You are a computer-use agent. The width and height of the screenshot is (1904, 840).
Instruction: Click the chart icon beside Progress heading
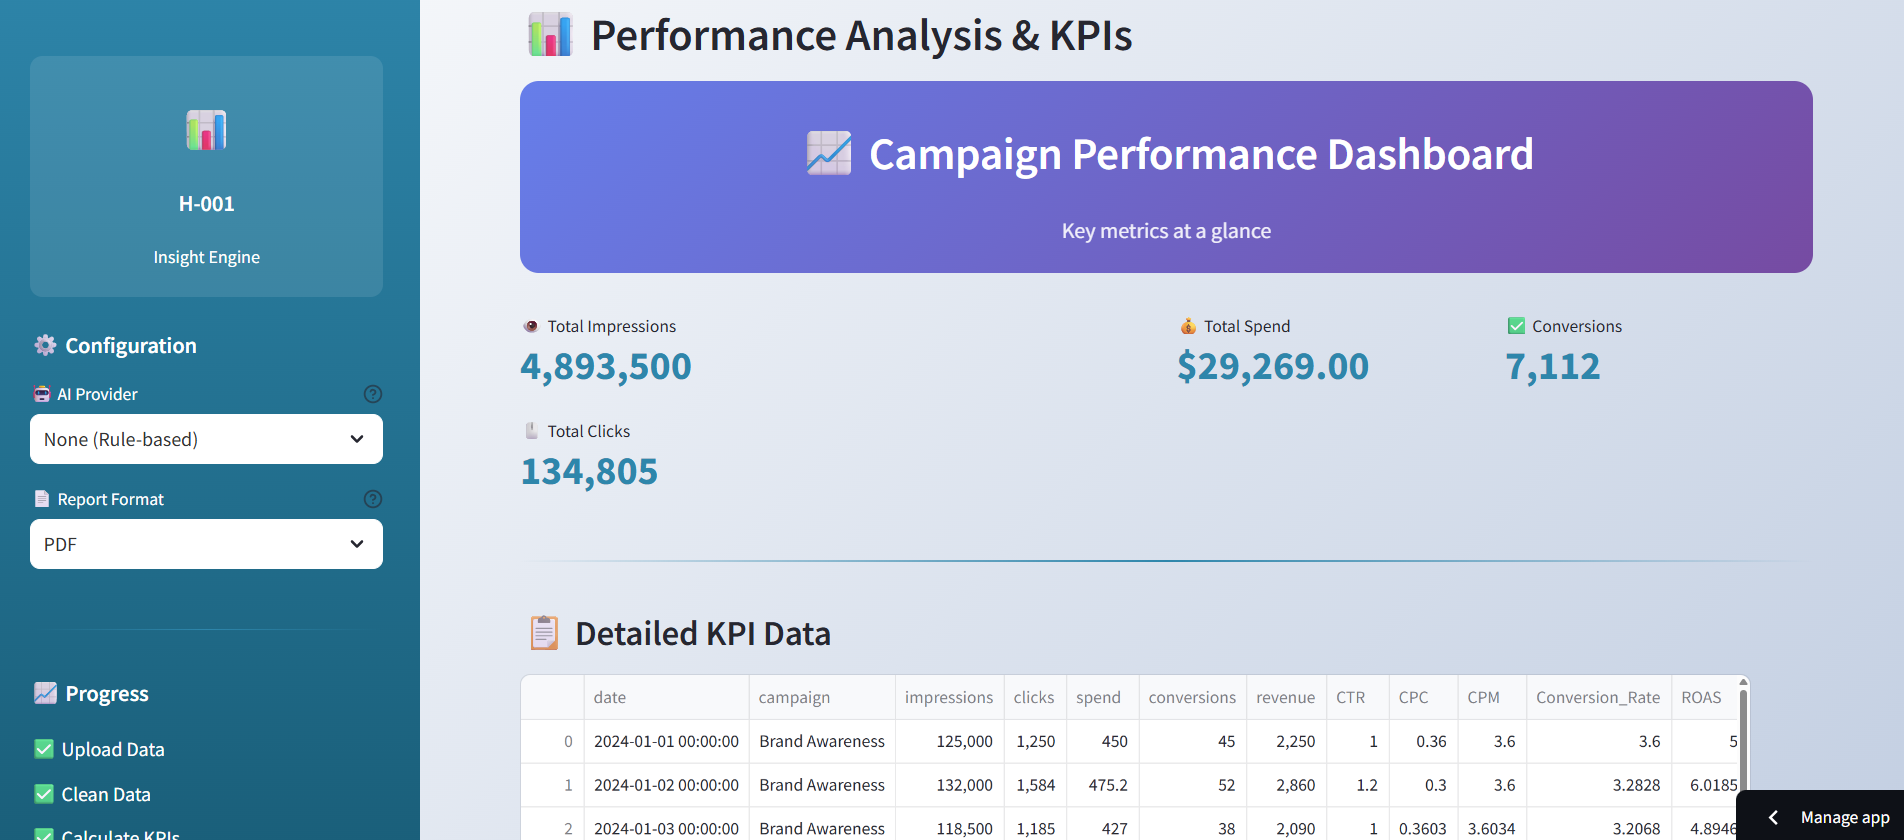click(45, 693)
